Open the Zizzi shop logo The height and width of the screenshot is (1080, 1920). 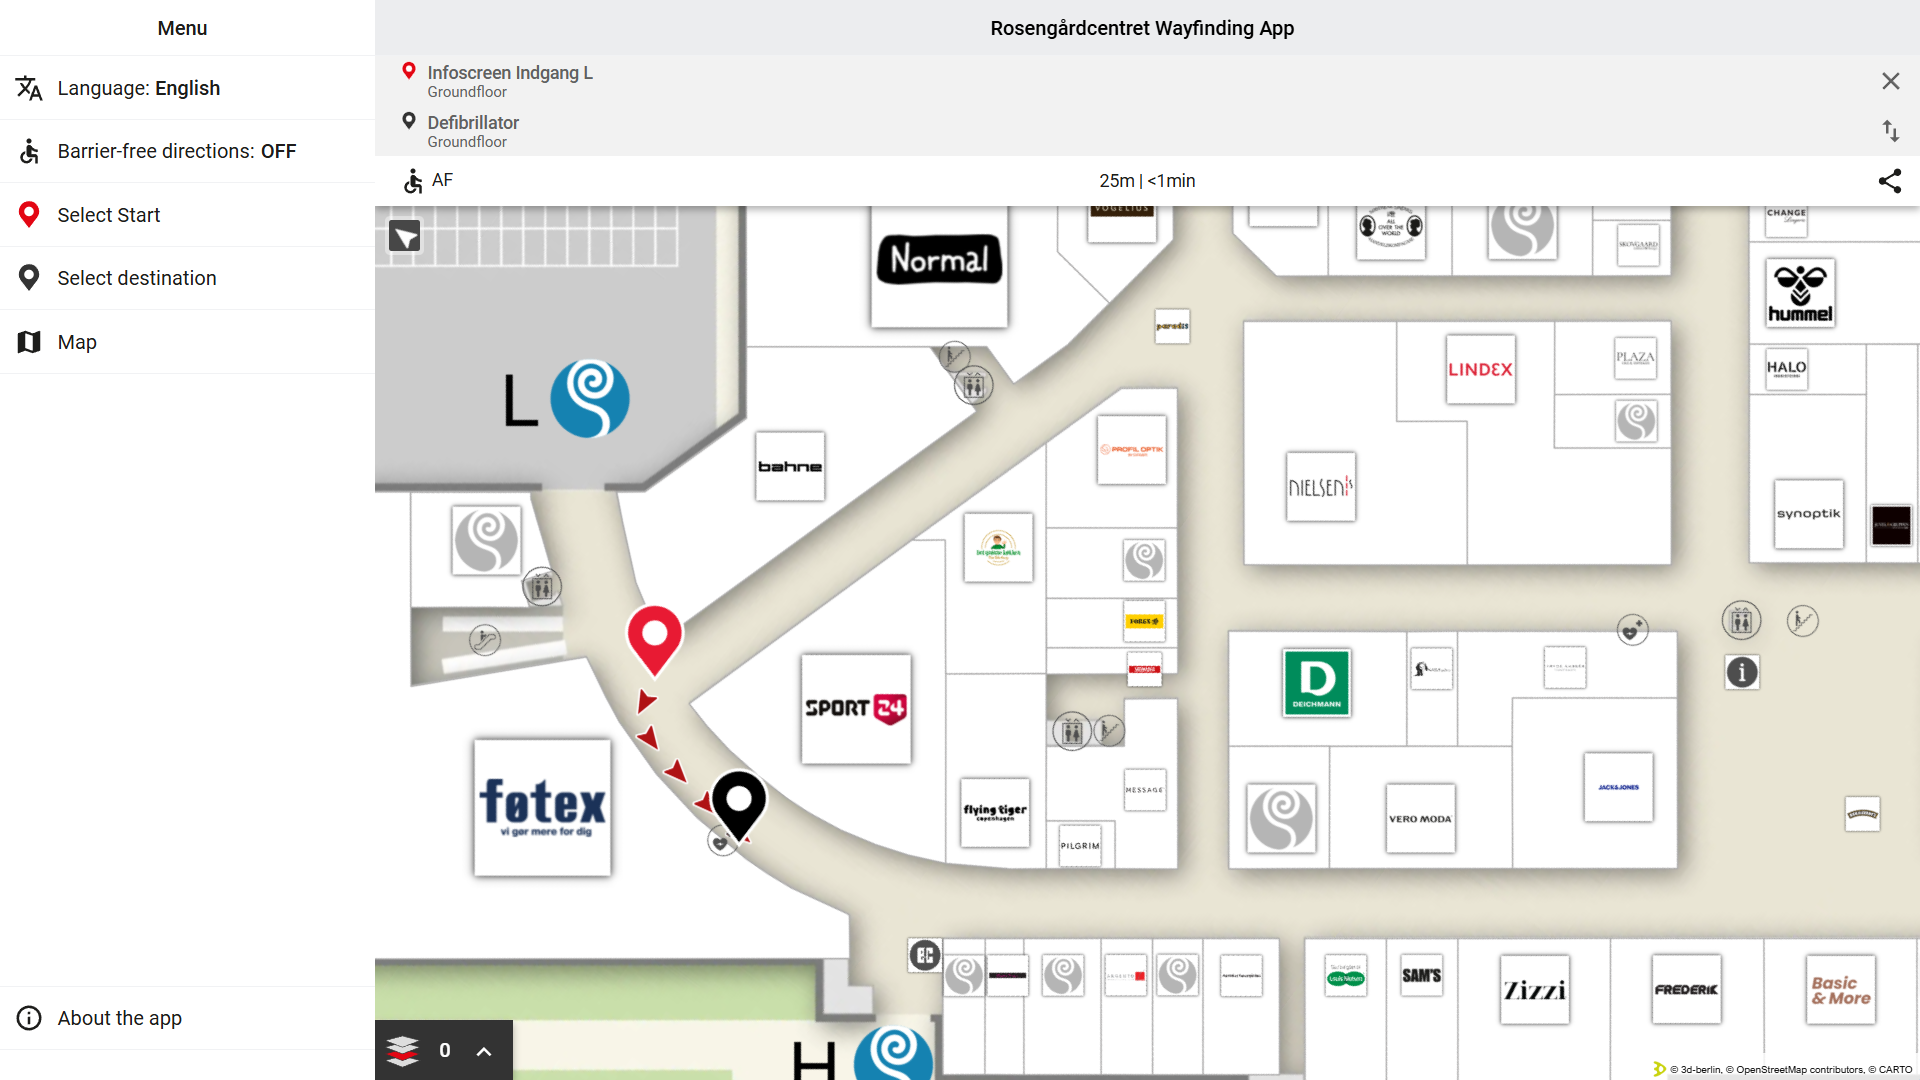tap(1535, 990)
